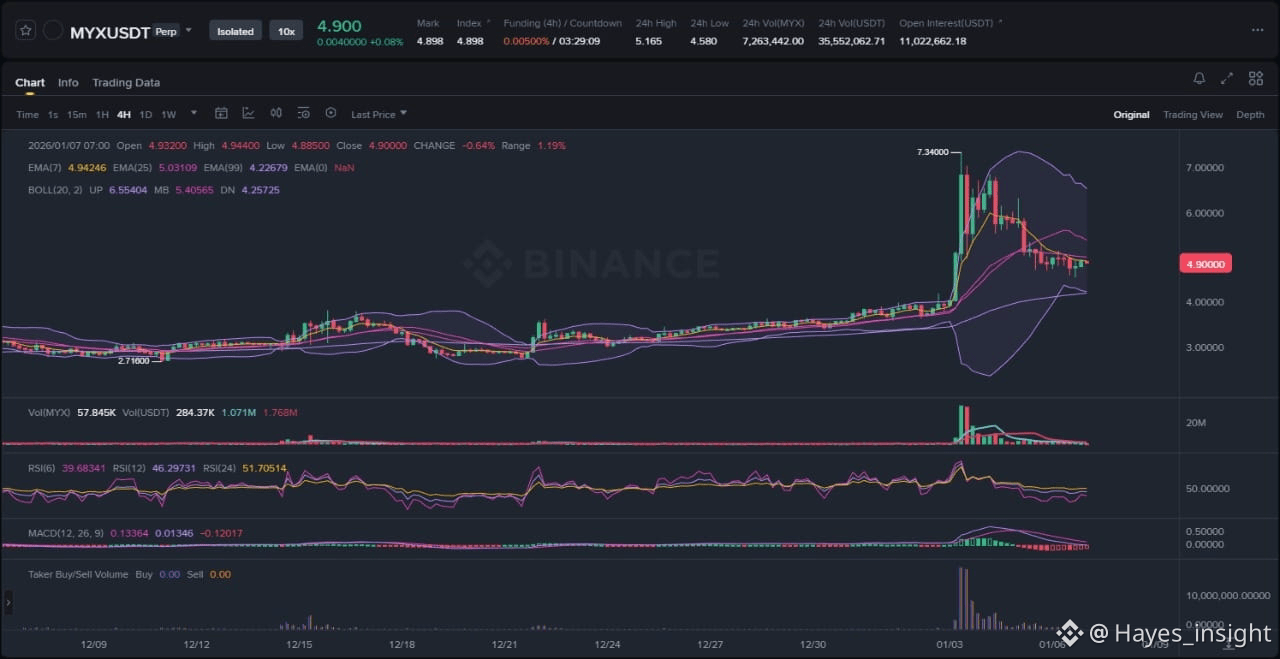Screen dimensions: 1280x659
Task: Switch to the Info tab
Action: tap(68, 83)
